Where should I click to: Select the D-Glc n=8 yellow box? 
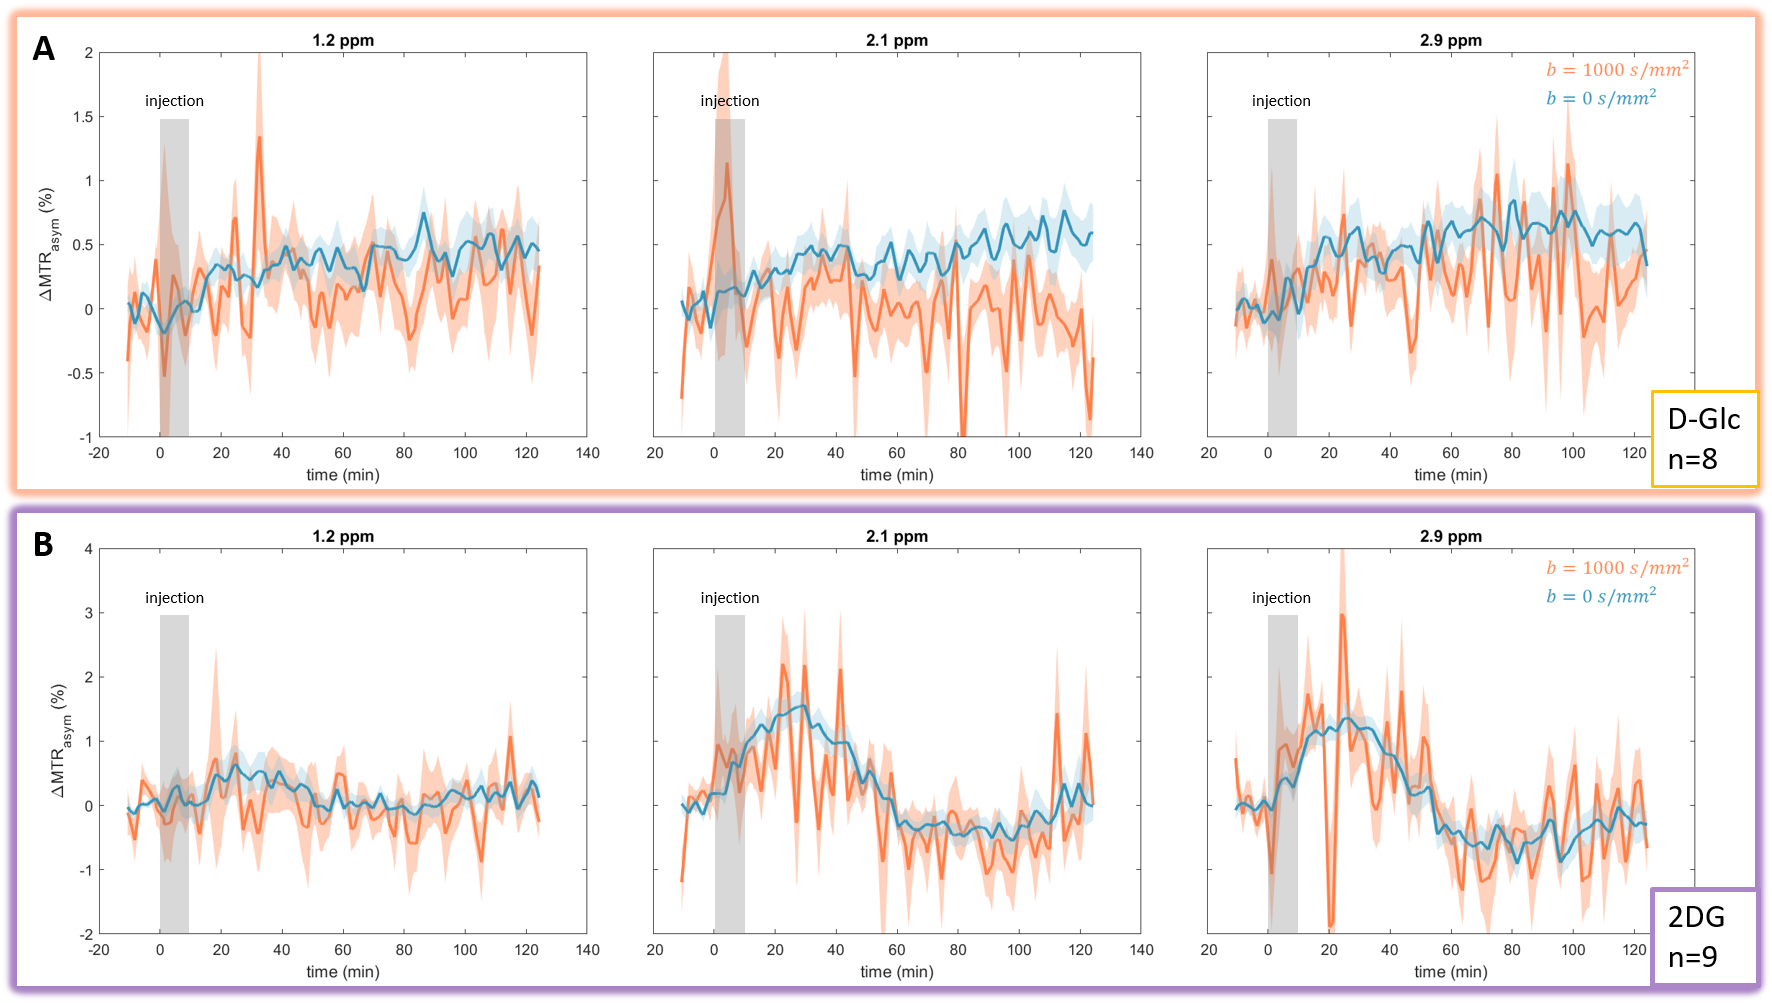click(1704, 439)
